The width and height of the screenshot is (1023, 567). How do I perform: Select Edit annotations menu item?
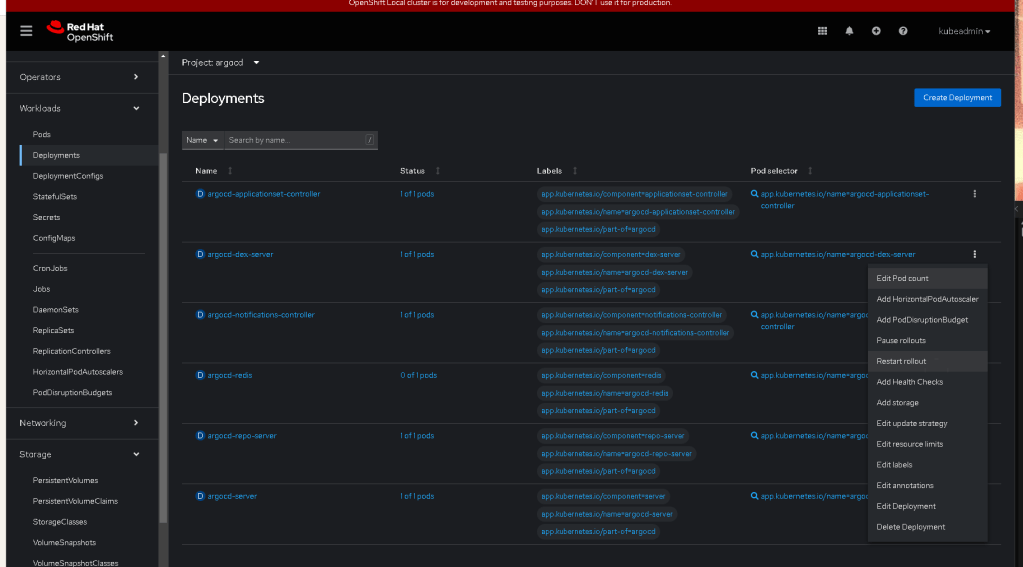pyautogui.click(x=927, y=485)
